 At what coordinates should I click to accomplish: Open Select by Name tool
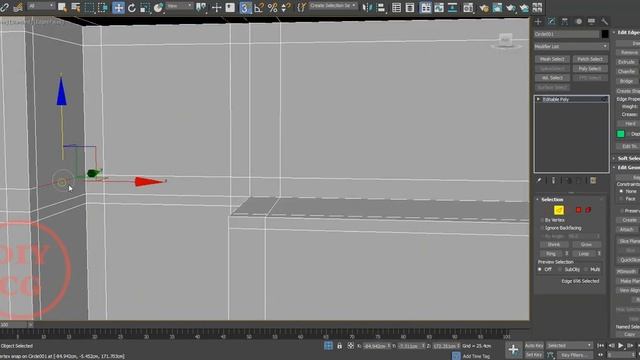click(76, 7)
